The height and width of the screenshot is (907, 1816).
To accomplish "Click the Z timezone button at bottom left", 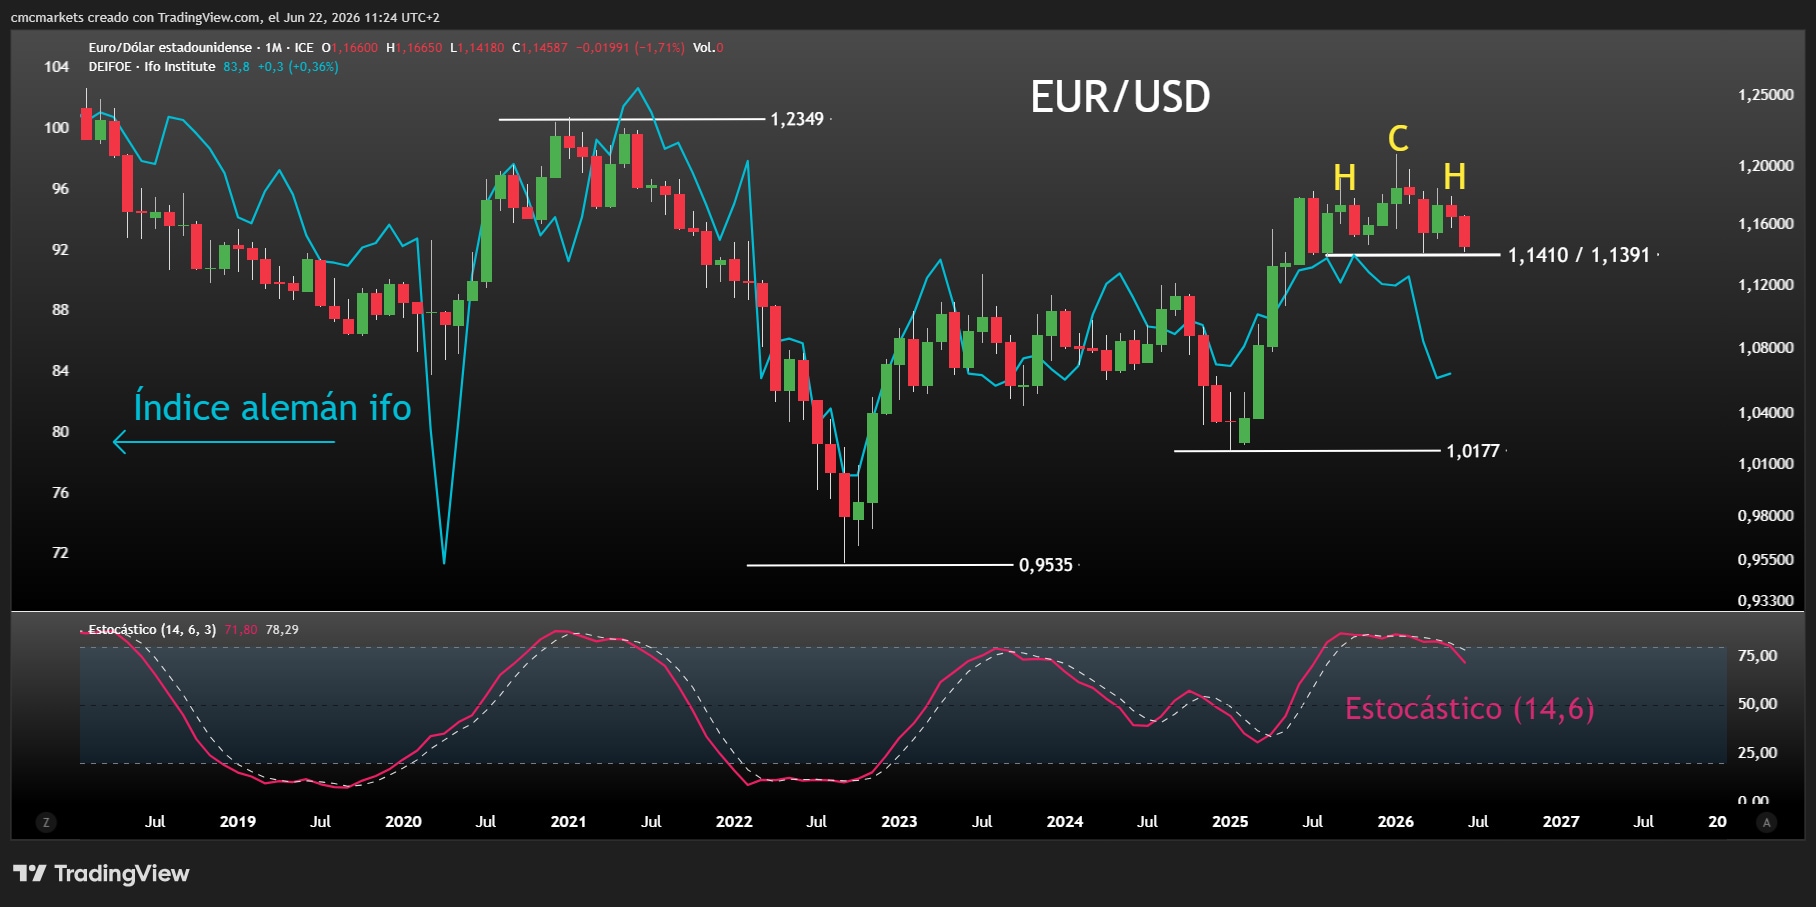I will coord(45,822).
